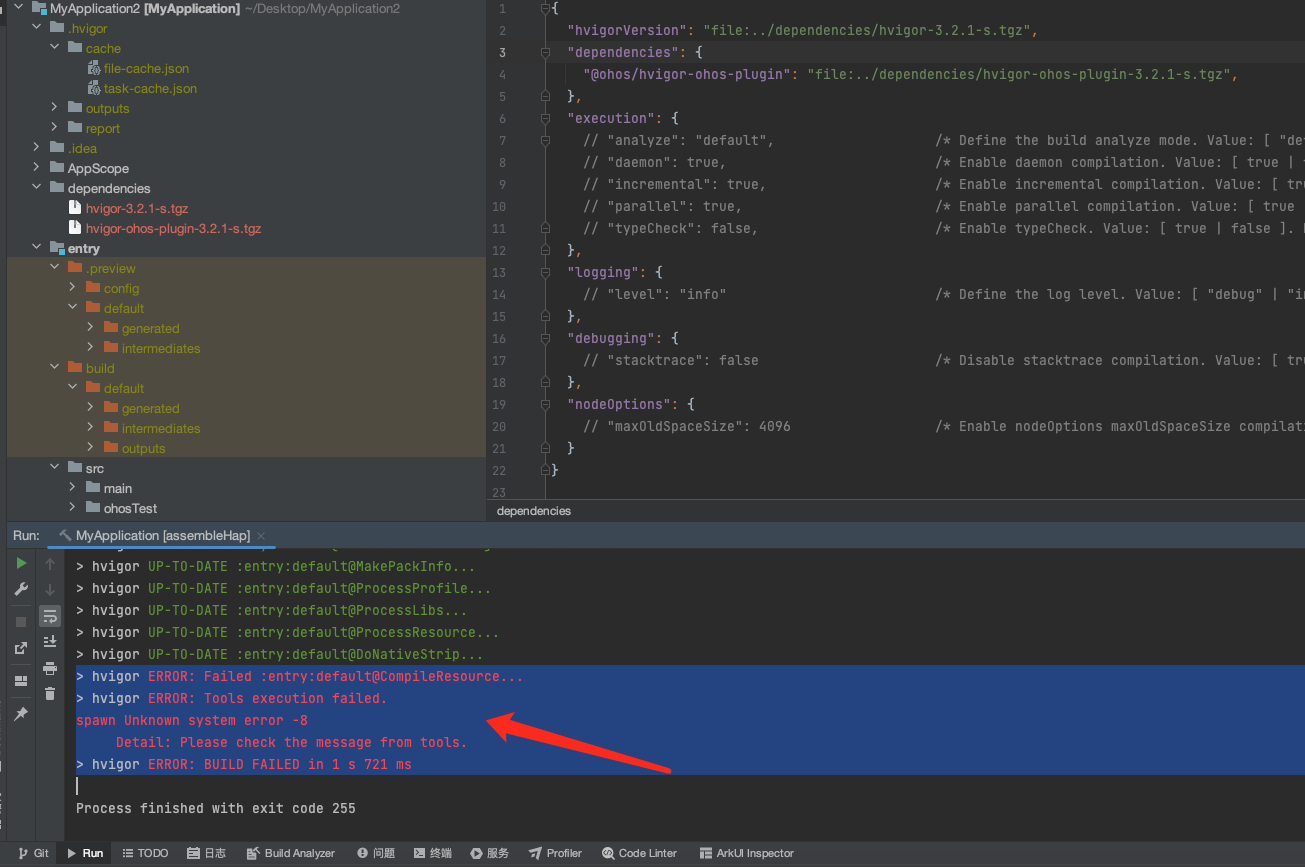The width and height of the screenshot is (1305, 867).
Task: Click the "Process finished with exit code 255" line
Action: point(216,808)
